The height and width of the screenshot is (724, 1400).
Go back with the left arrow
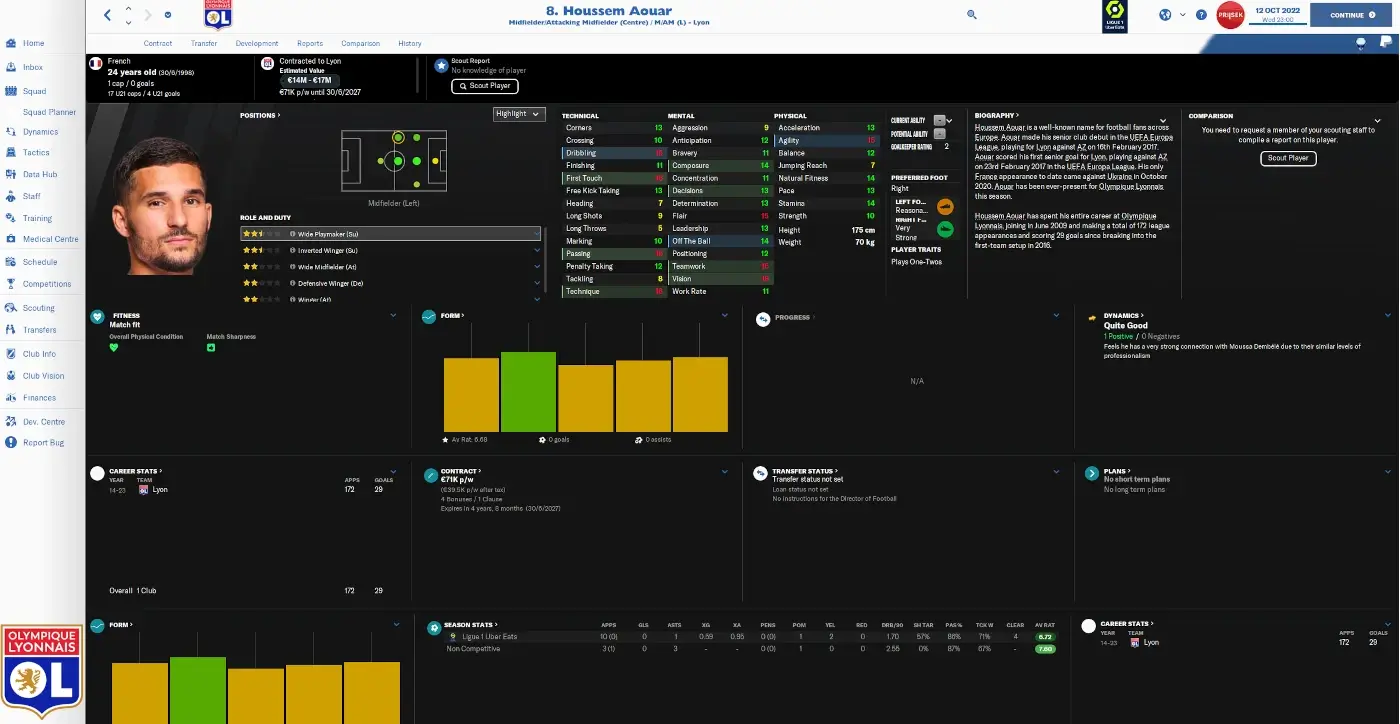pyautogui.click(x=108, y=15)
